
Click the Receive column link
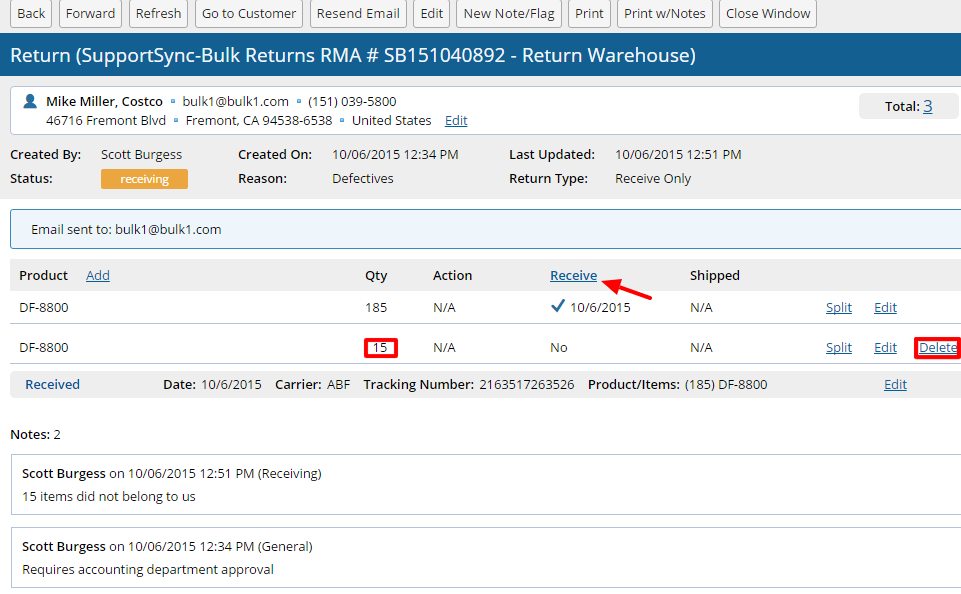[573, 275]
